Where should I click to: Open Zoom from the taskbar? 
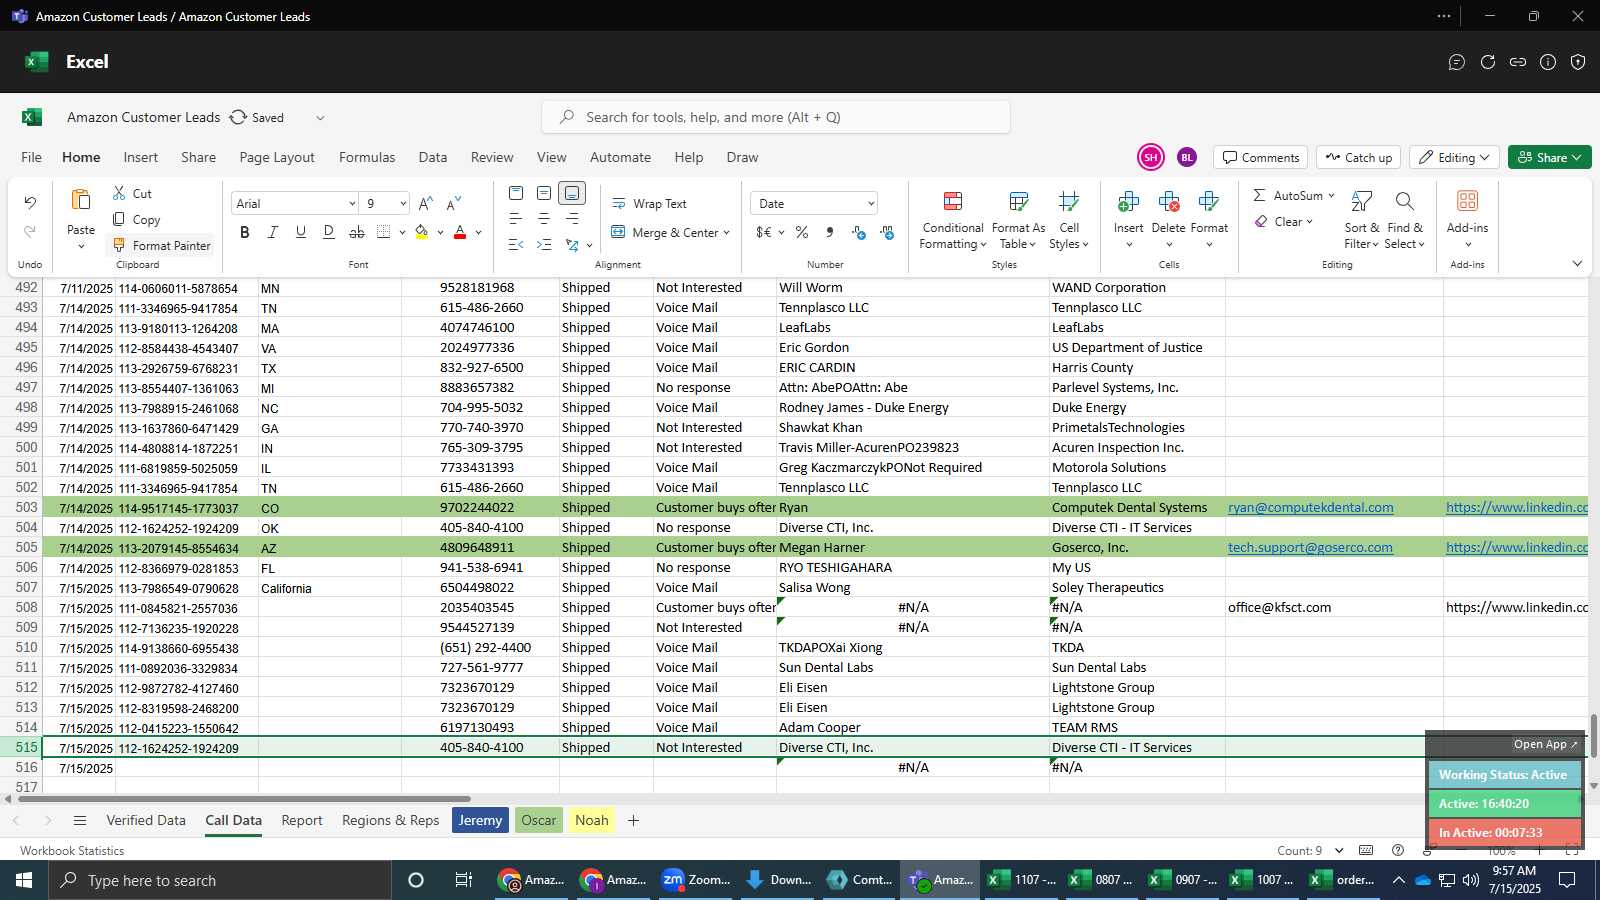tap(696, 880)
